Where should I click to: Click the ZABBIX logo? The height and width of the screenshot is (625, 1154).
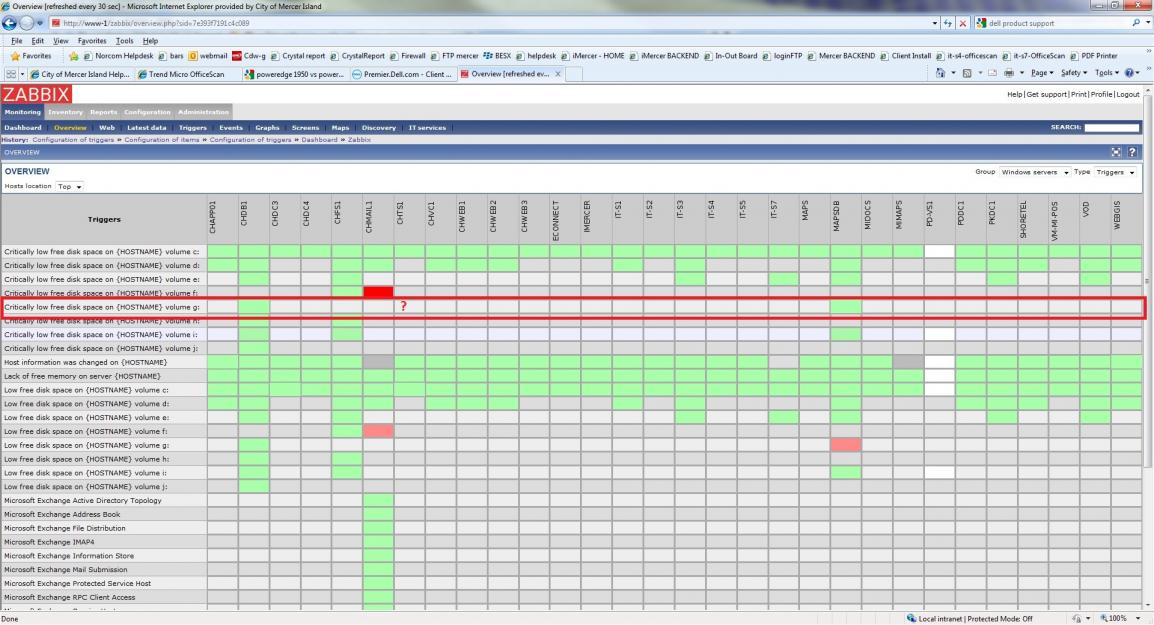(x=36, y=94)
